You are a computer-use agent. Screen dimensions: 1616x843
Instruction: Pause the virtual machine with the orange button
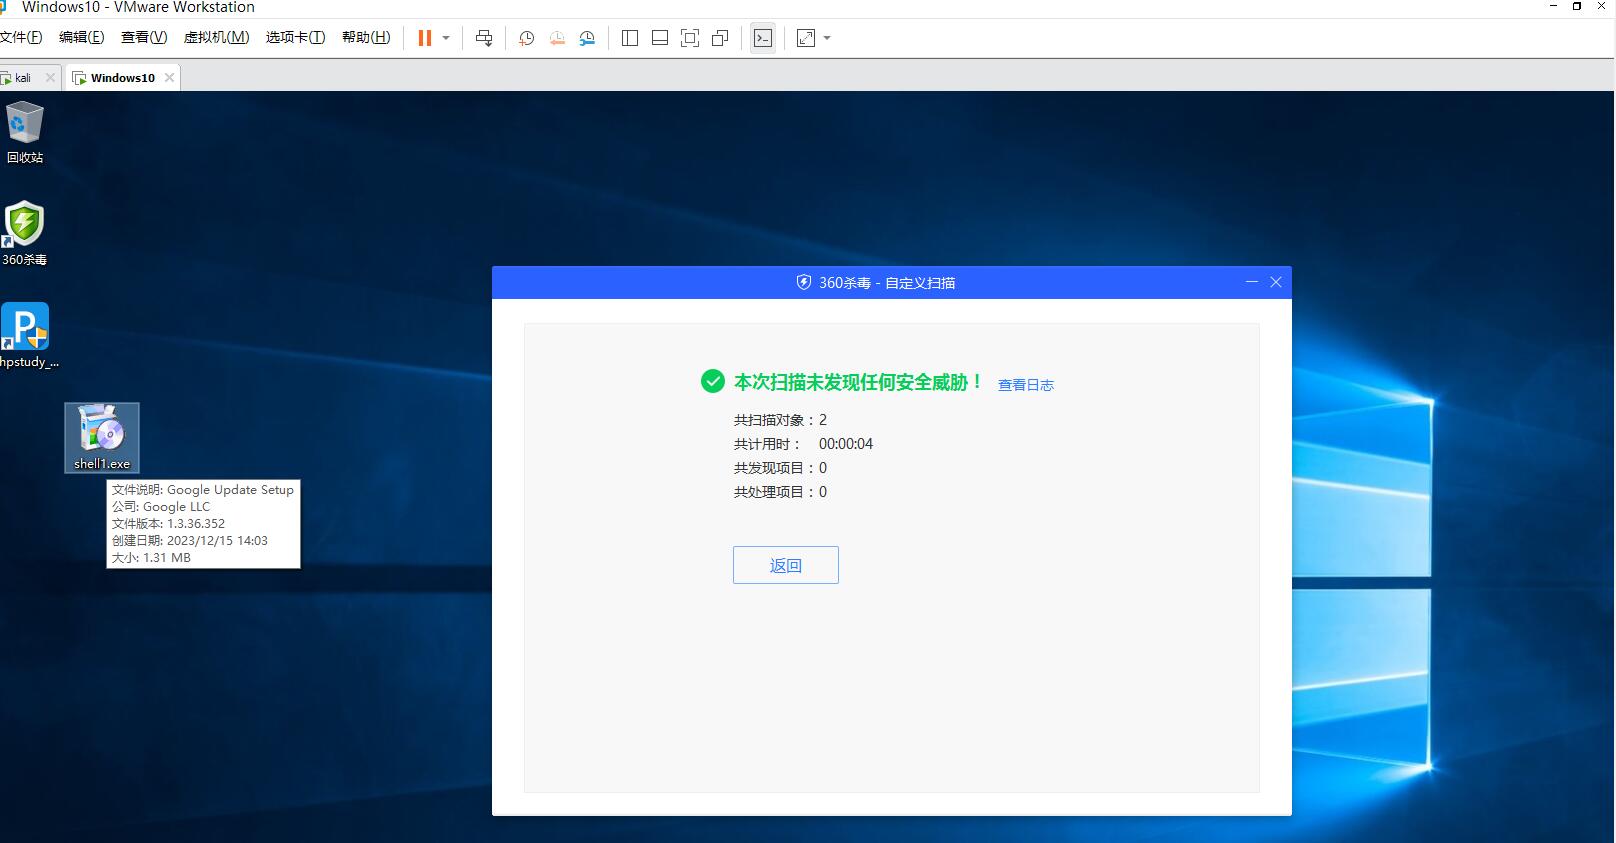pos(425,38)
